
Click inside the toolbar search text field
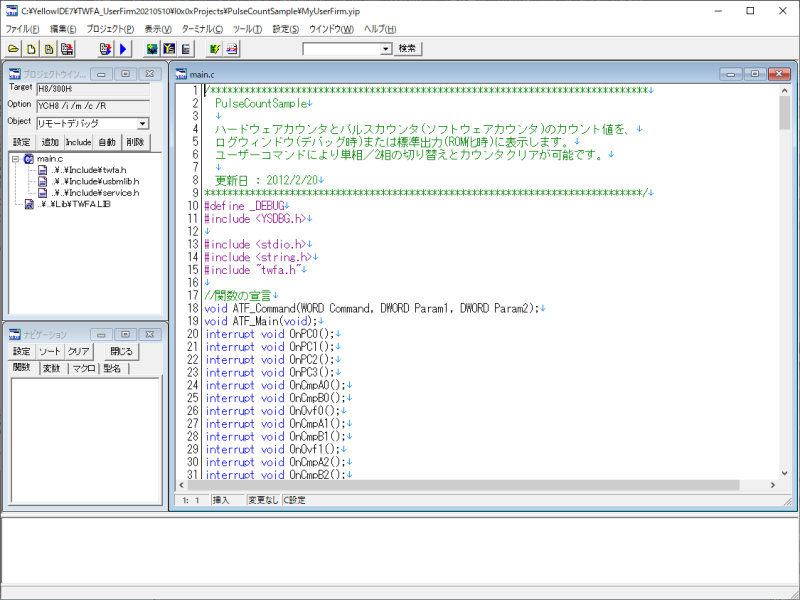(x=342, y=49)
